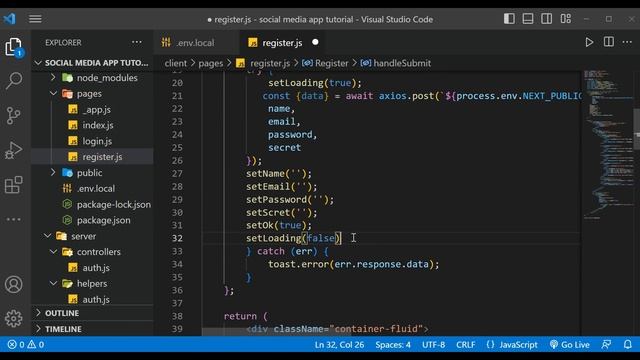Open the Manage settings gear
This screenshot has width=640, height=360.
pyautogui.click(x=13, y=318)
